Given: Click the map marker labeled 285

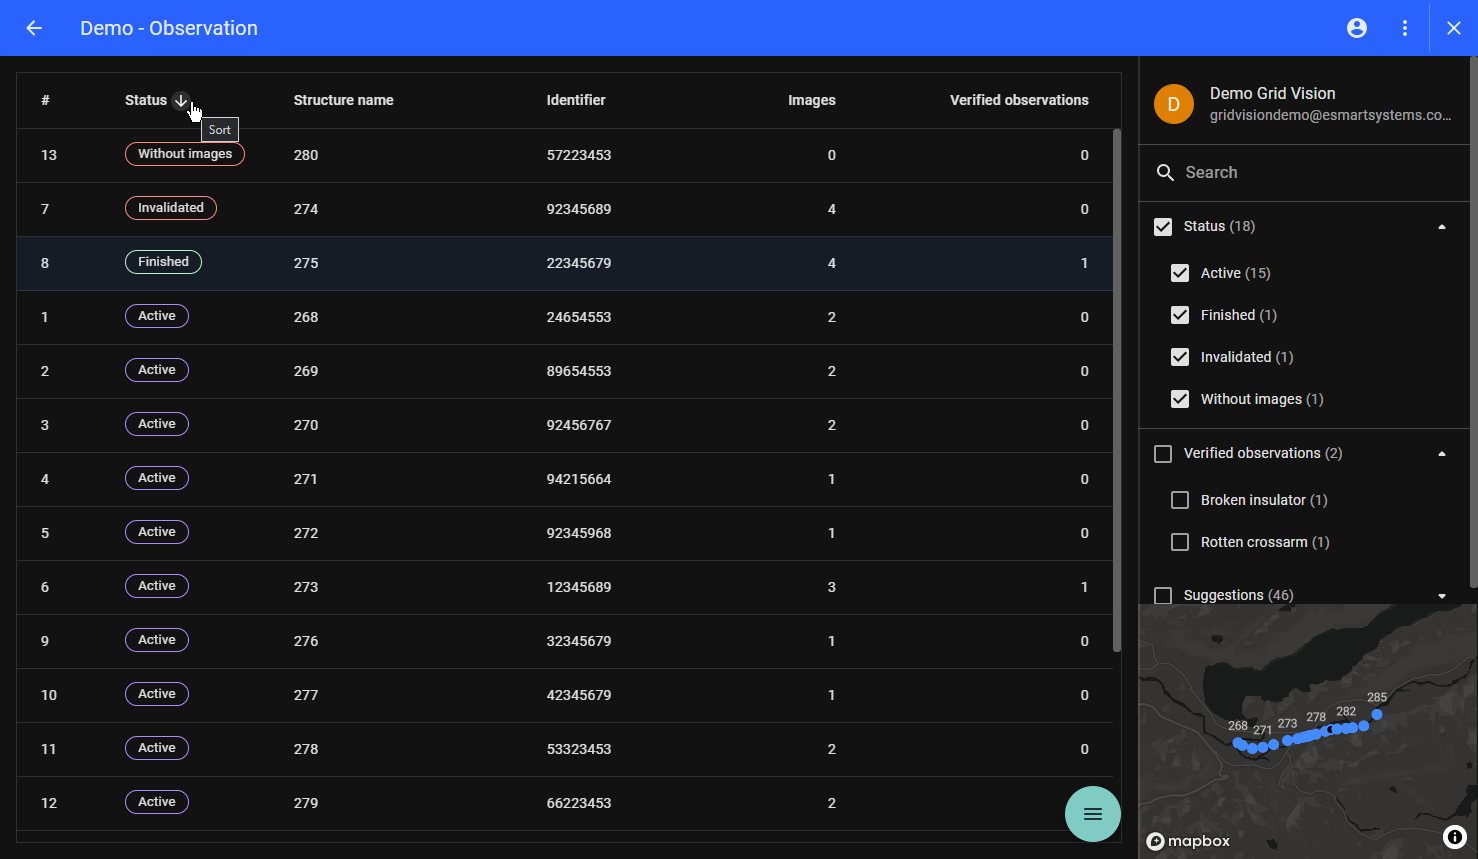Looking at the screenshot, I should (1377, 714).
